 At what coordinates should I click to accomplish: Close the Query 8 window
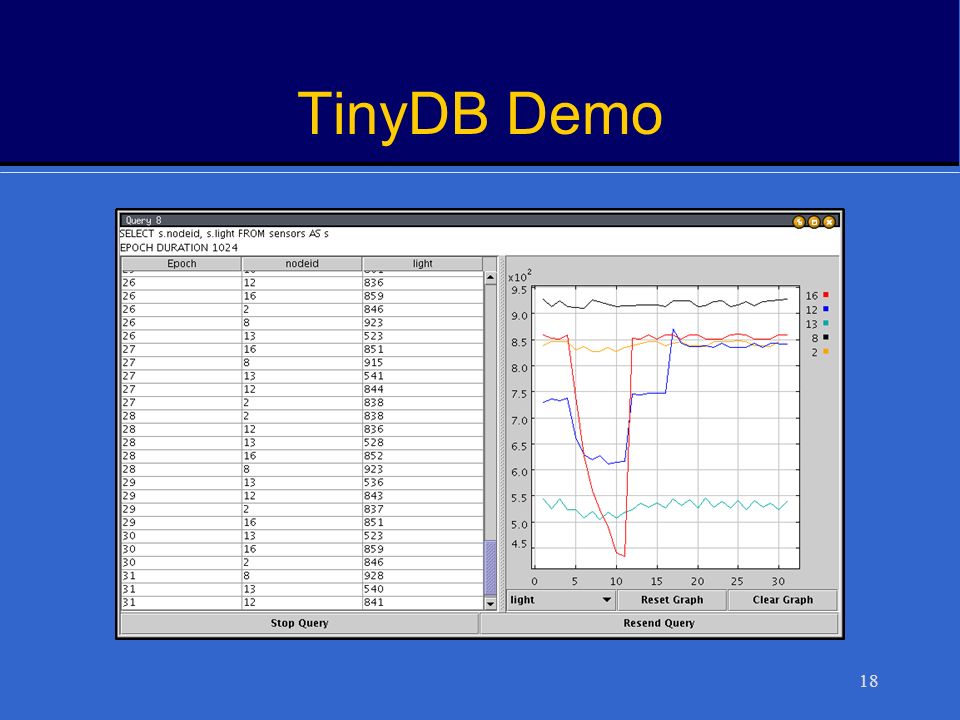point(829,222)
